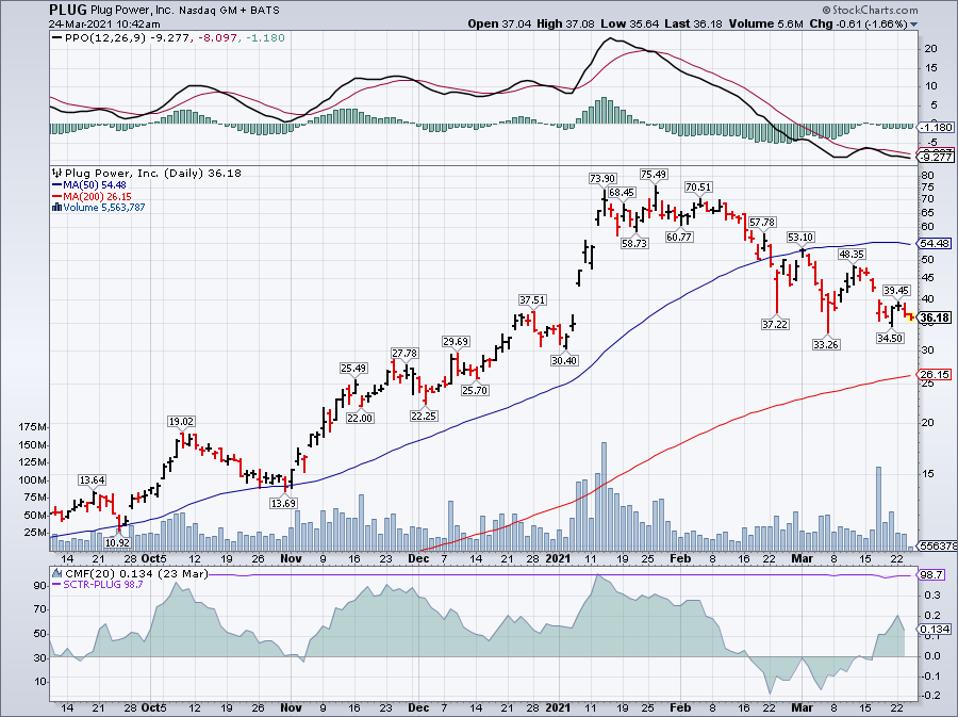Image resolution: width=958 pixels, height=717 pixels.
Task: Click the 37.22 low price label
Action: tap(775, 324)
